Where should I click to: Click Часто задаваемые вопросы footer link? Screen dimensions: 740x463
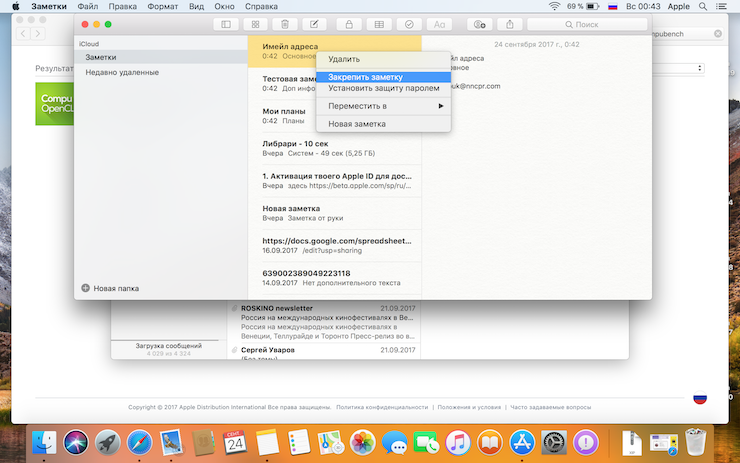[550, 407]
